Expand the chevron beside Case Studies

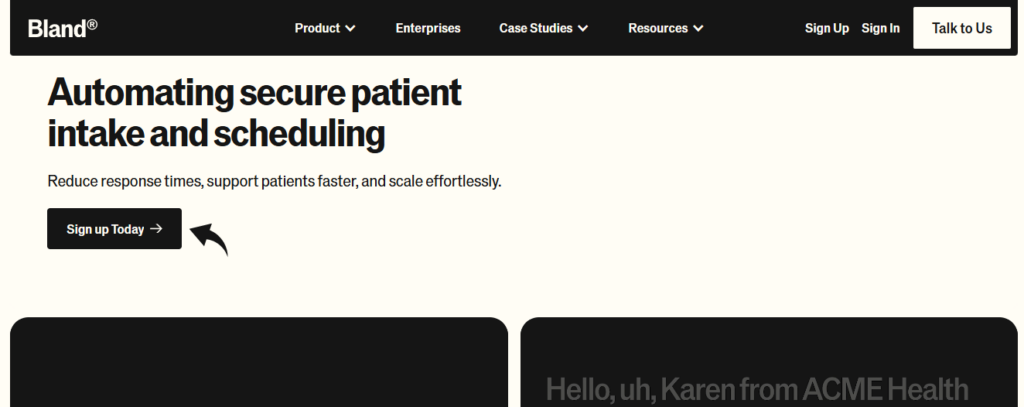point(583,29)
